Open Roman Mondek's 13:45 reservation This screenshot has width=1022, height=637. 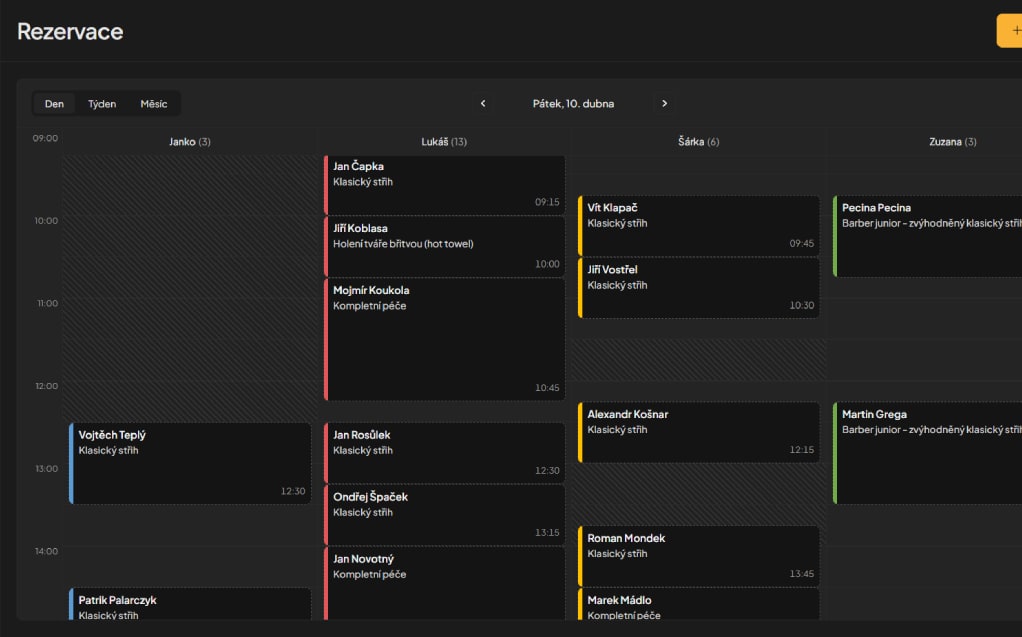pos(699,556)
